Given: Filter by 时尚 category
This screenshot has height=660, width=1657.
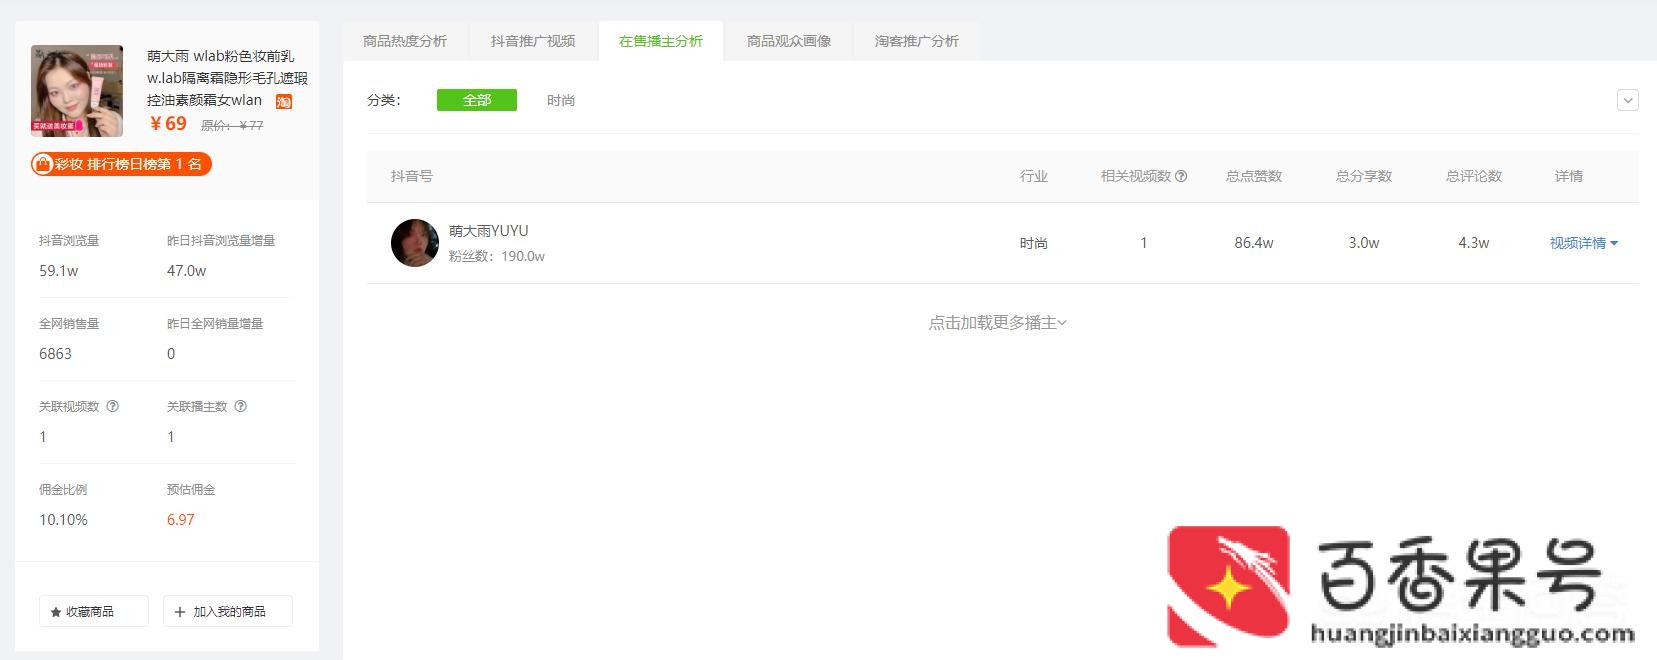Looking at the screenshot, I should tap(561, 100).
